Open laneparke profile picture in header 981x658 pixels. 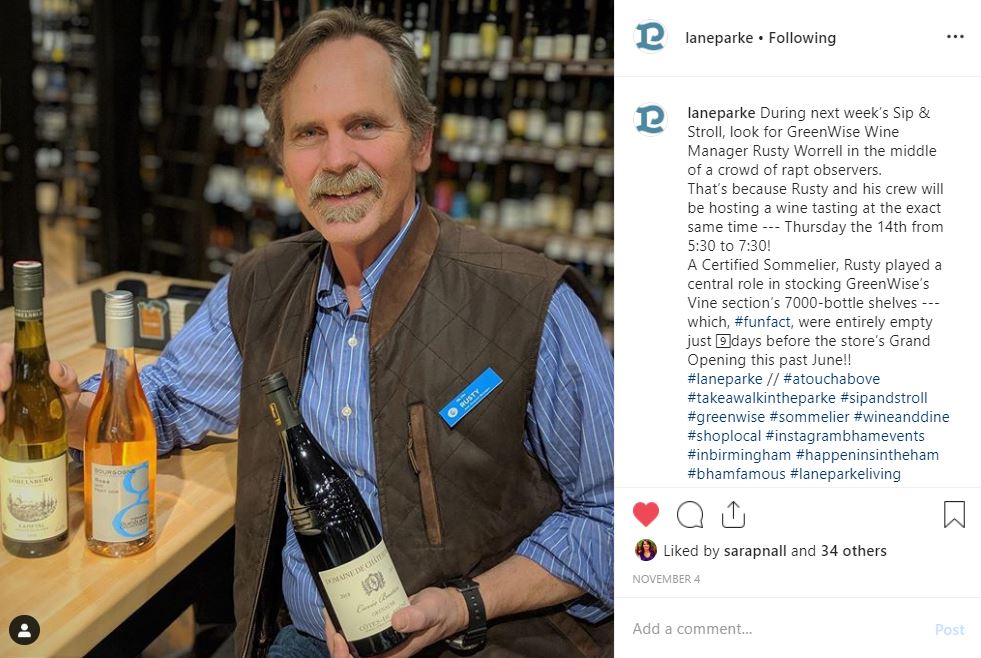pos(650,36)
